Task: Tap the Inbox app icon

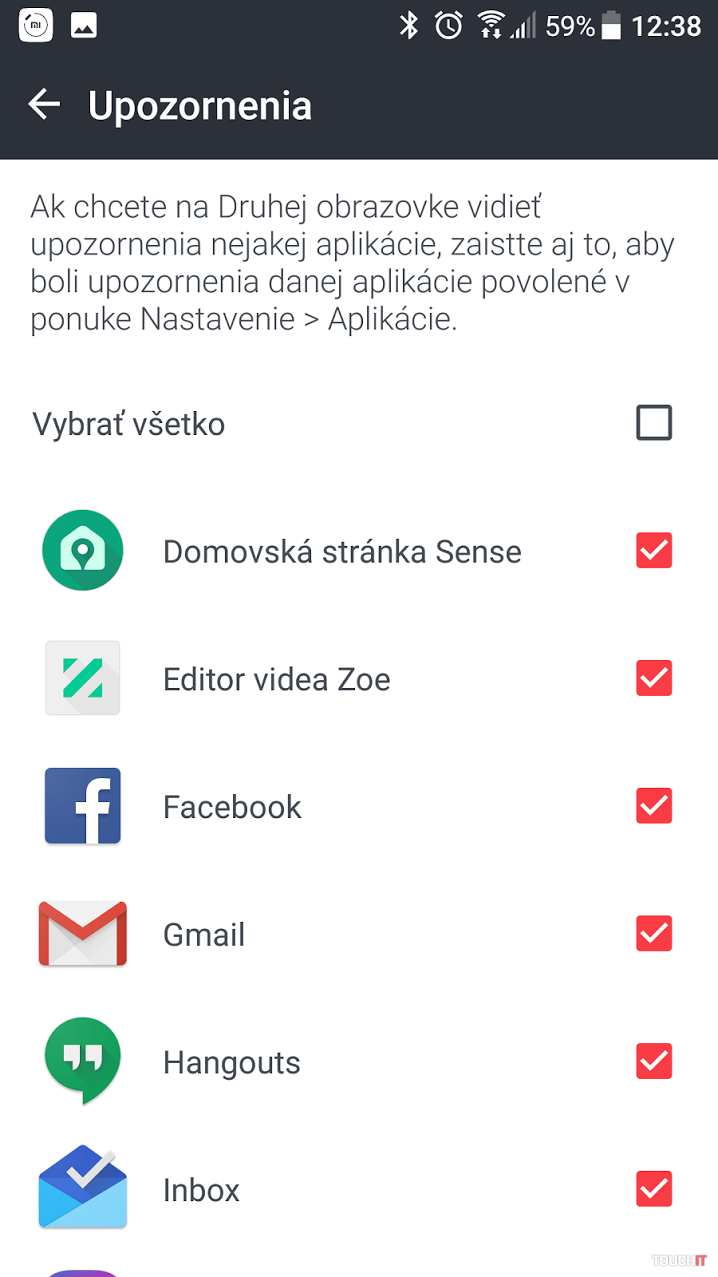Action: (x=83, y=1188)
